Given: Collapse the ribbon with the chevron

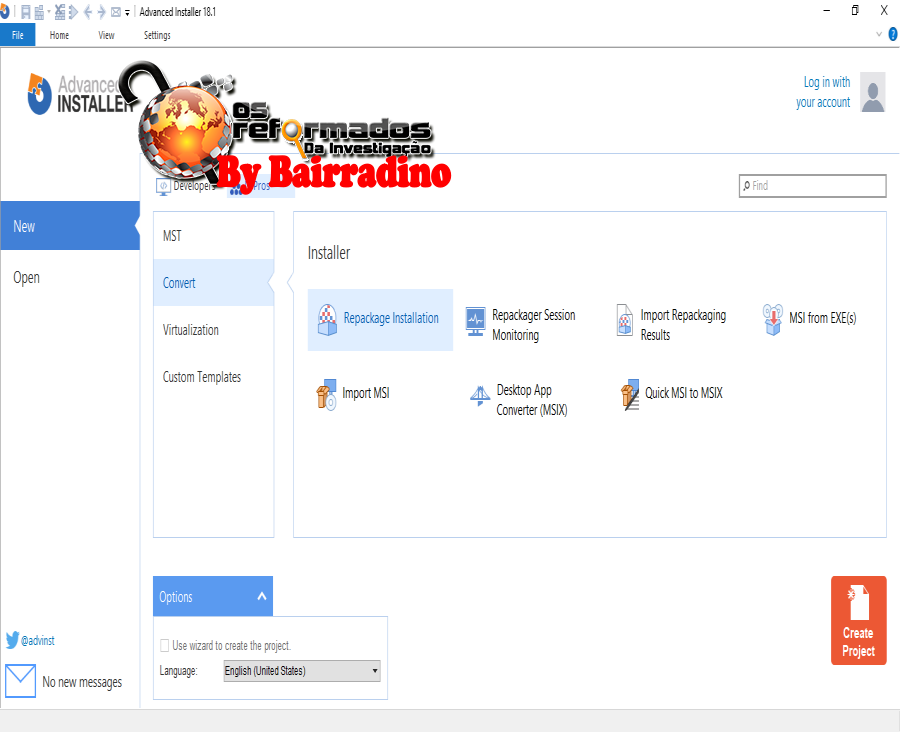Looking at the screenshot, I should 879,34.
